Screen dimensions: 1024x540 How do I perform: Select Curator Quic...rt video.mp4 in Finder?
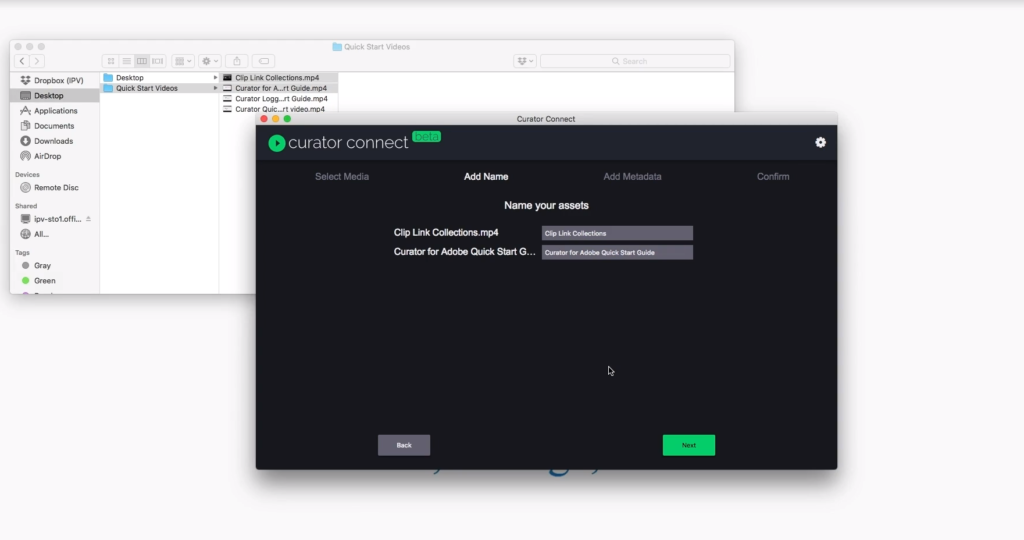click(x=279, y=109)
